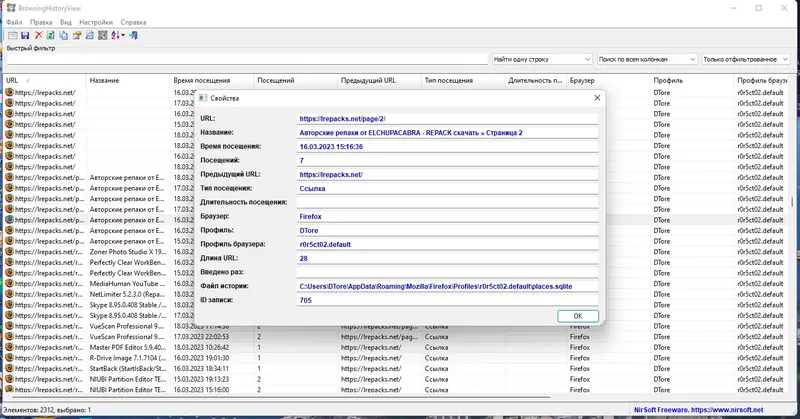The height and width of the screenshot is (419, 800).
Task: Click the quick filter text field
Action: pyautogui.click(x=246, y=59)
